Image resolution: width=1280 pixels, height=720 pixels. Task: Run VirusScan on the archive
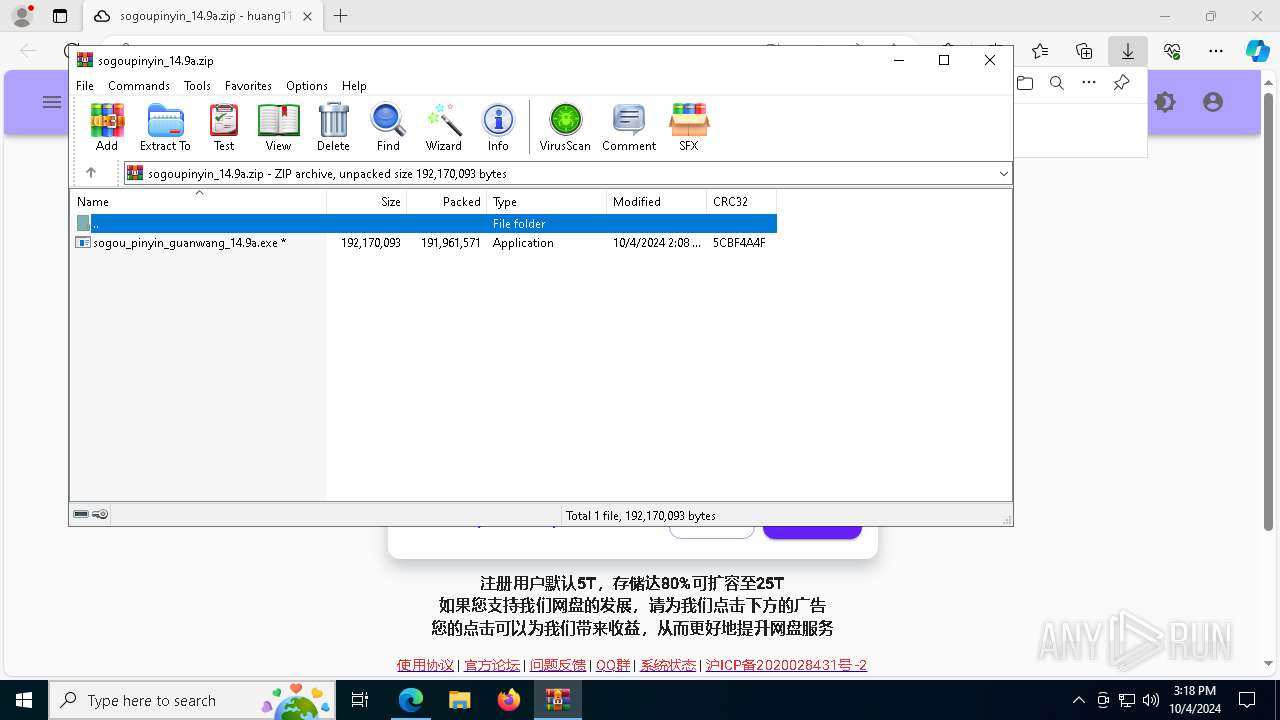(x=565, y=127)
